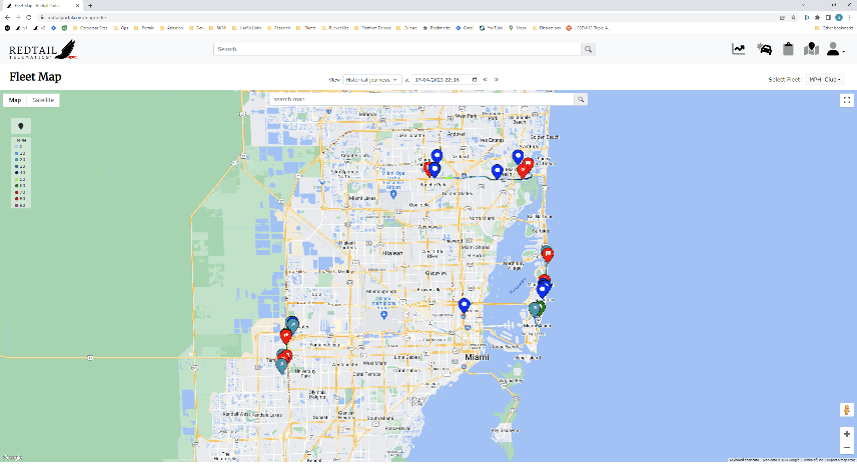
Task: Open the fleet map icon in header
Action: 811,49
